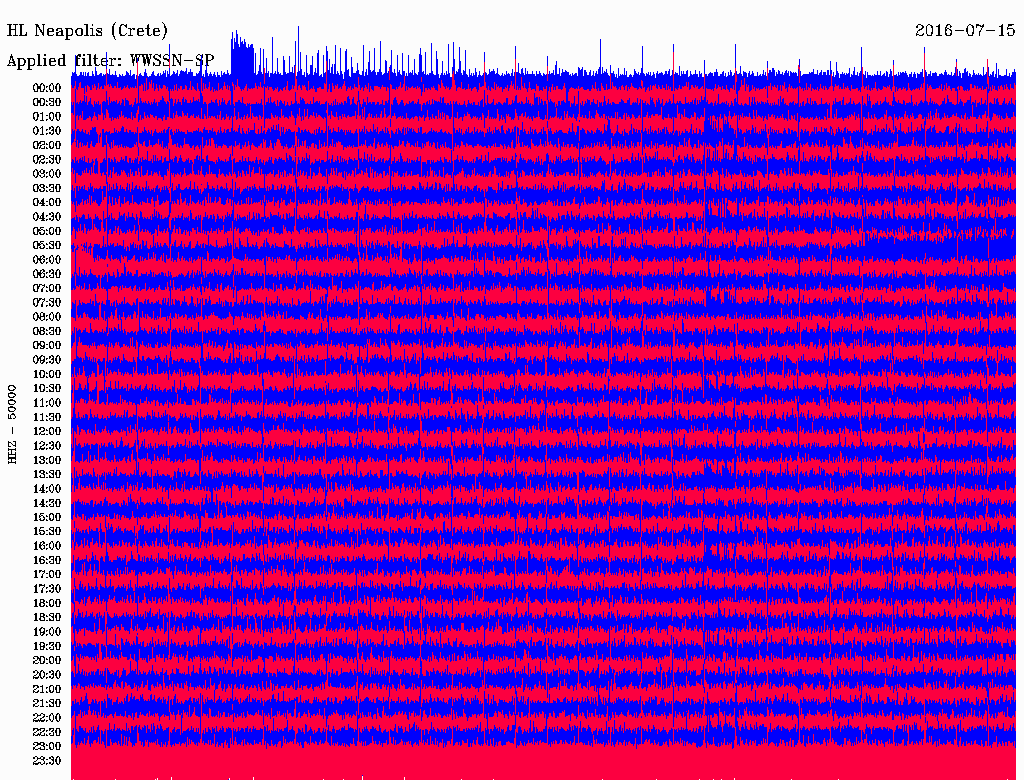
Task: Select the 10:30 time label
Action: (x=47, y=388)
